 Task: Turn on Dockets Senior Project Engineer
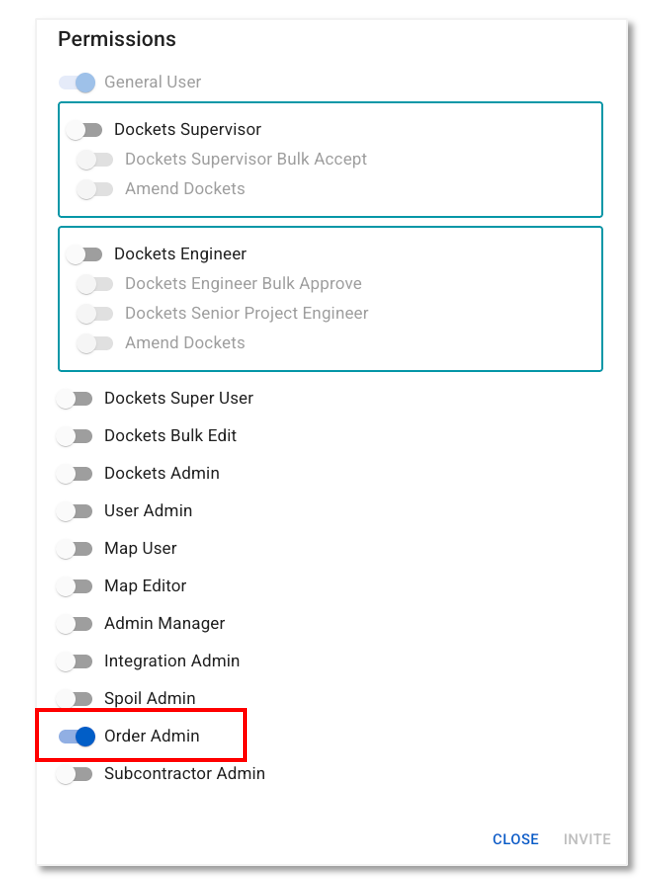[x=96, y=313]
